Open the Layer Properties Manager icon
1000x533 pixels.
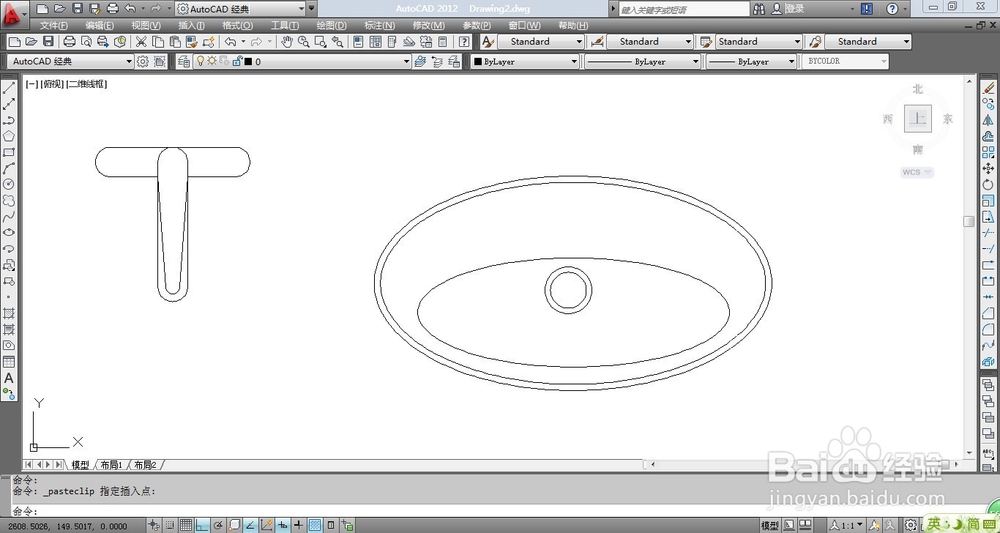tap(184, 61)
